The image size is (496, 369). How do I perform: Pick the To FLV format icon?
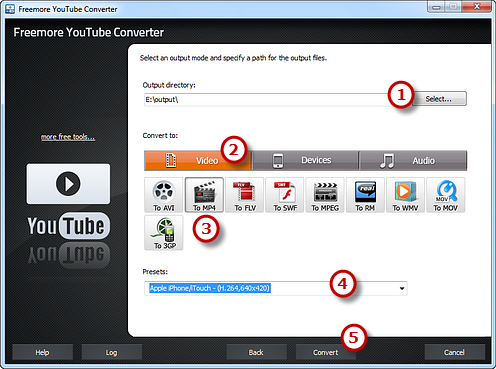point(245,195)
